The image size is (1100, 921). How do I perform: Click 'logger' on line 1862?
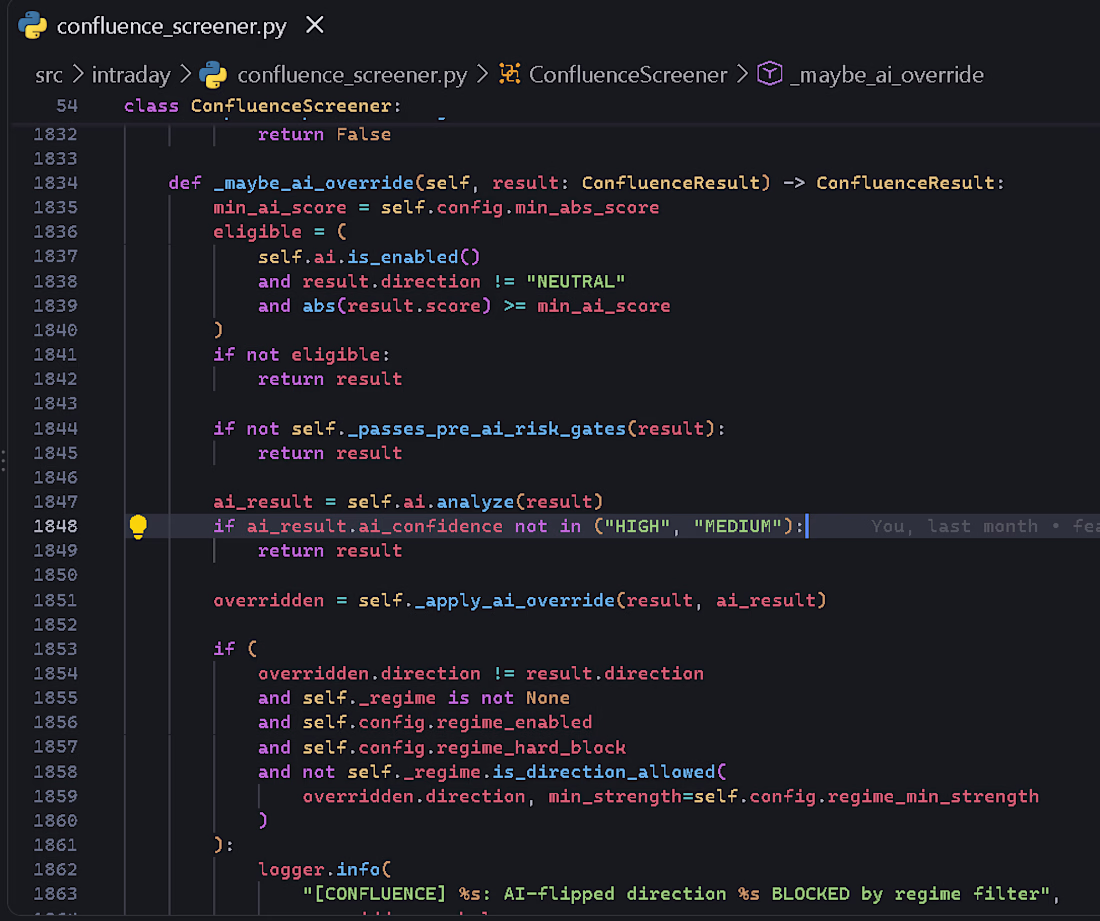point(291,870)
